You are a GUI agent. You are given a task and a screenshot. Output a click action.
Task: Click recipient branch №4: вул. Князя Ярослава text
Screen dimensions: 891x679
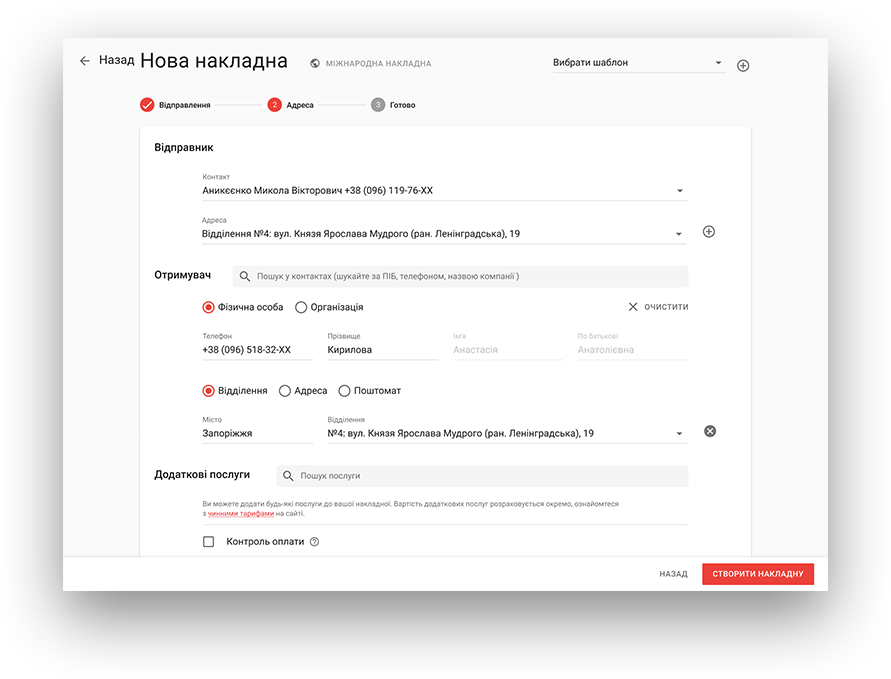pyautogui.click(x=461, y=434)
